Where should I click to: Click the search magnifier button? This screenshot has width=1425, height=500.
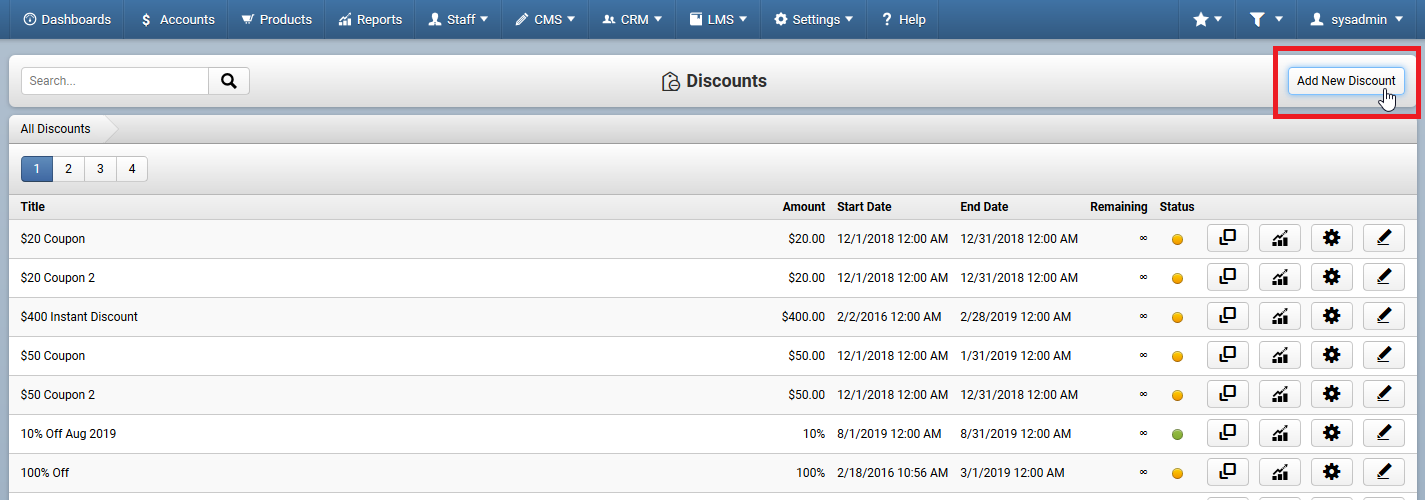pos(229,81)
